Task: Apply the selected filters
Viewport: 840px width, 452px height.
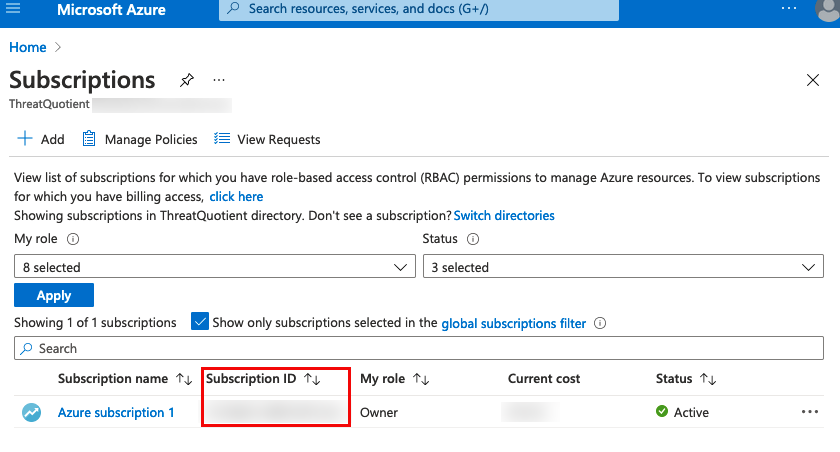Action: (x=54, y=295)
